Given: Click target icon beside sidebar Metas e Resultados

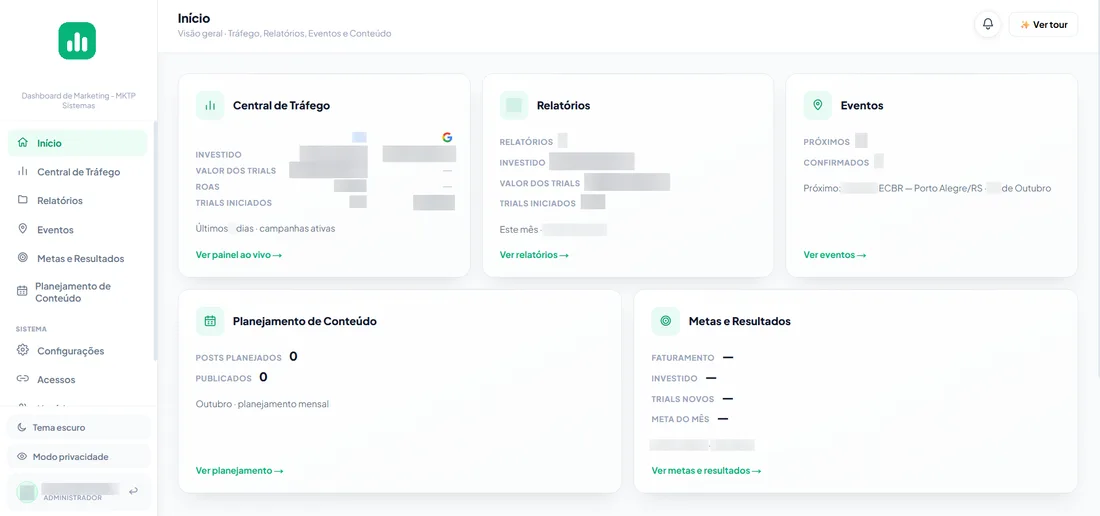Looking at the screenshot, I should pyautogui.click(x=22, y=257).
